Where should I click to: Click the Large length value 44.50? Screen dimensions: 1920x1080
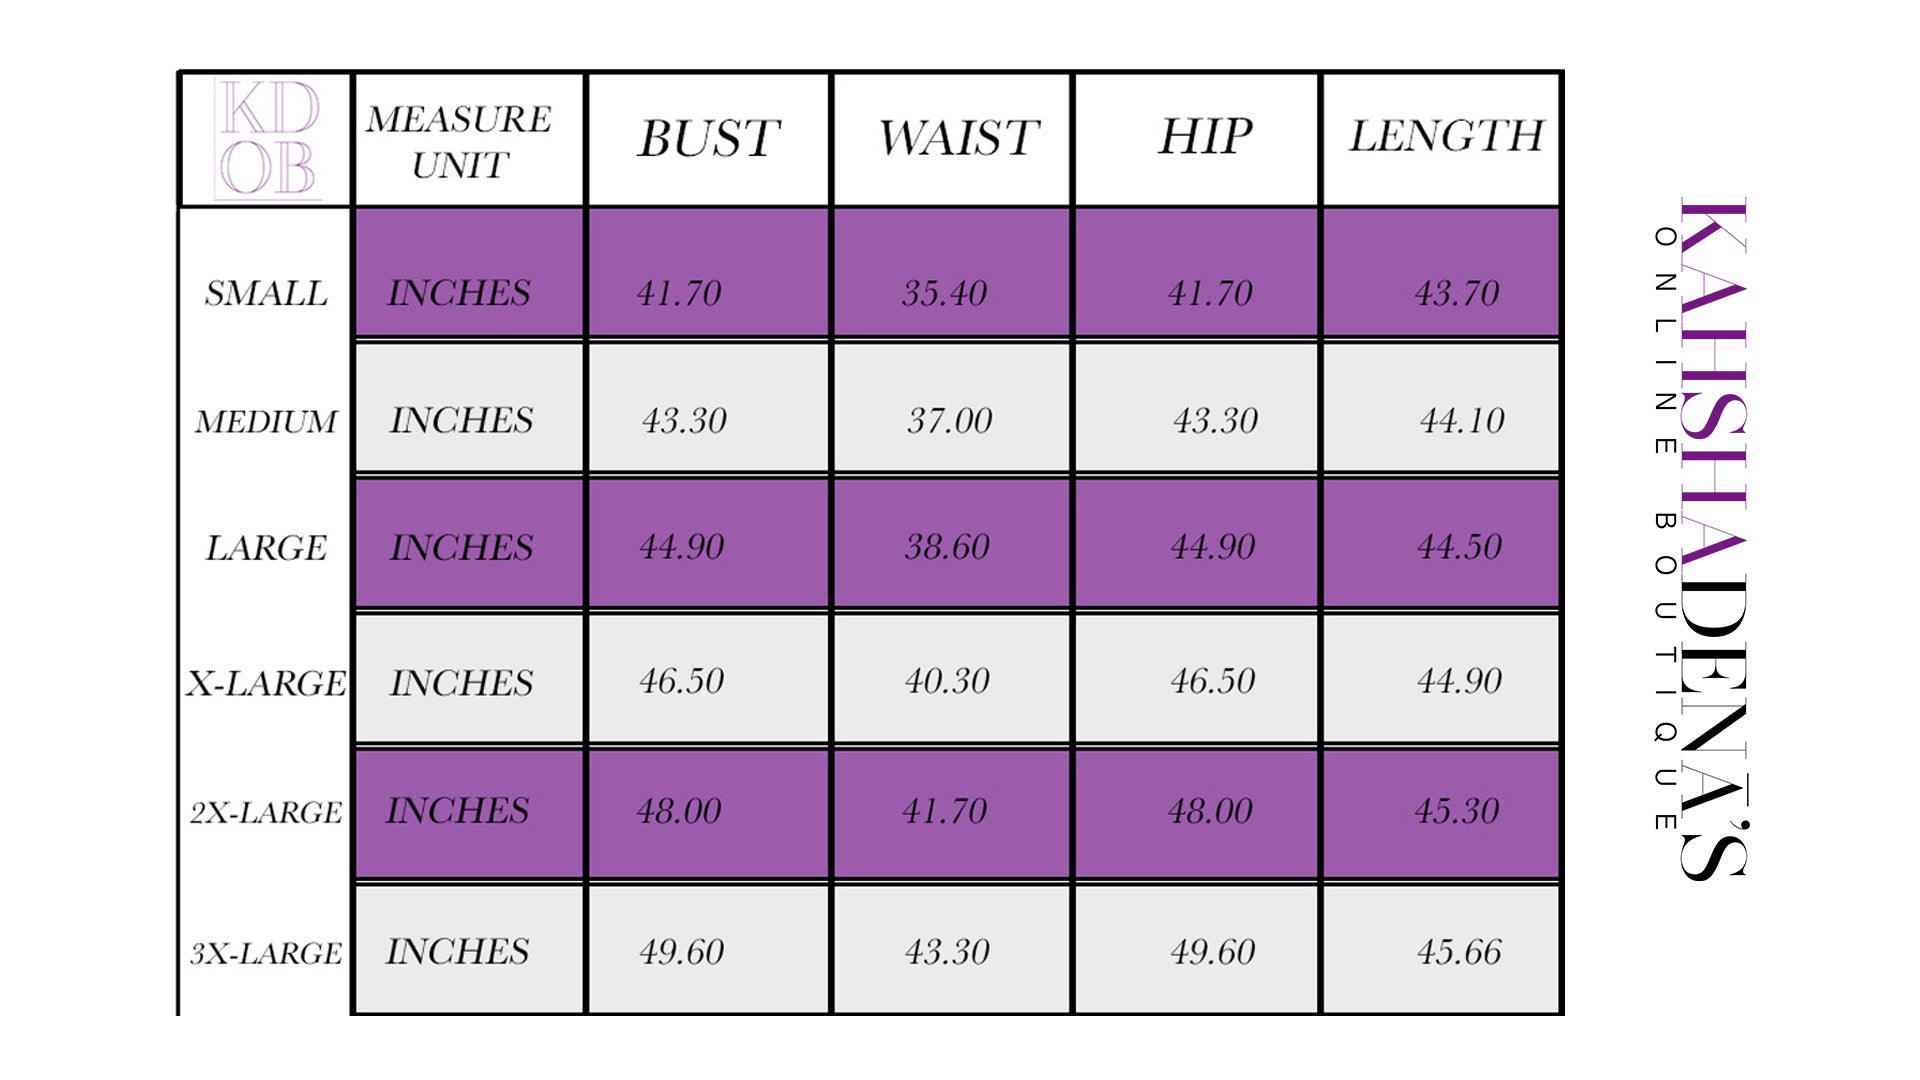(1459, 546)
